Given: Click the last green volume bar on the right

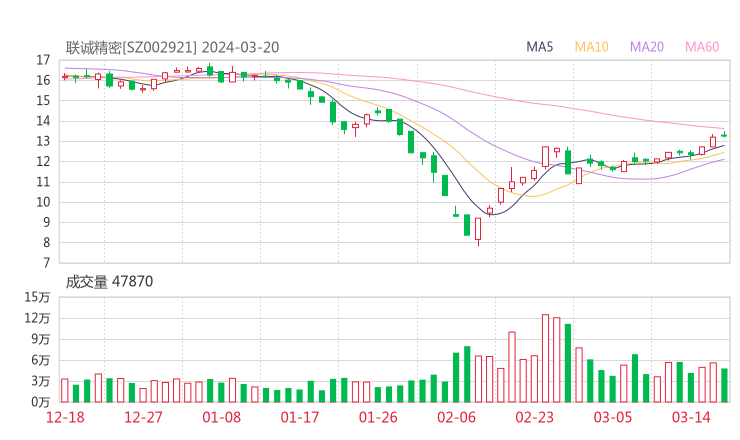Looking at the screenshot, I should point(724,385).
